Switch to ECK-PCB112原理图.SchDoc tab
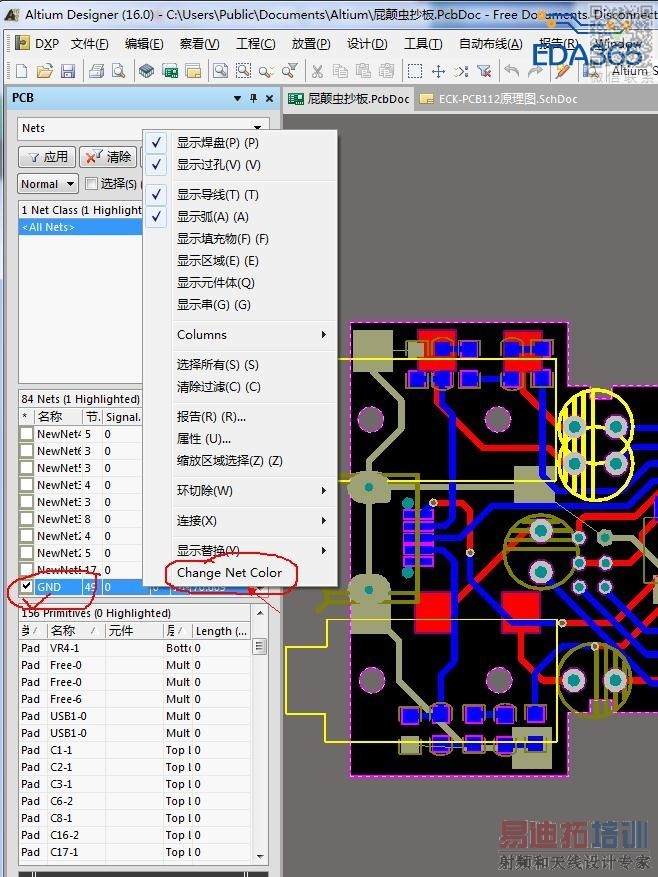Image resolution: width=658 pixels, height=877 pixels. point(500,99)
